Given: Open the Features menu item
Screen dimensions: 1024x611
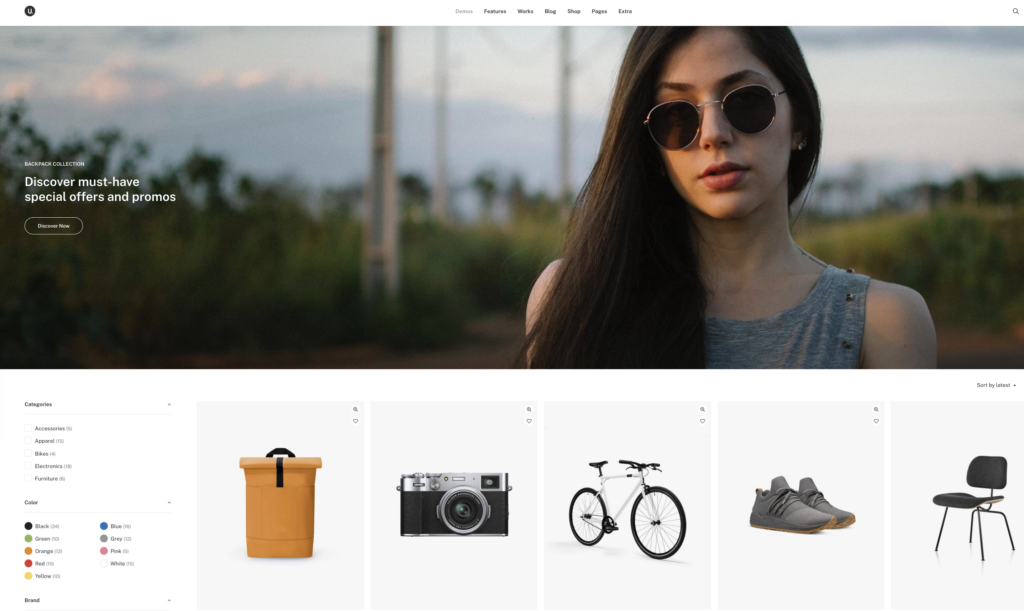Looking at the screenshot, I should click(x=495, y=11).
